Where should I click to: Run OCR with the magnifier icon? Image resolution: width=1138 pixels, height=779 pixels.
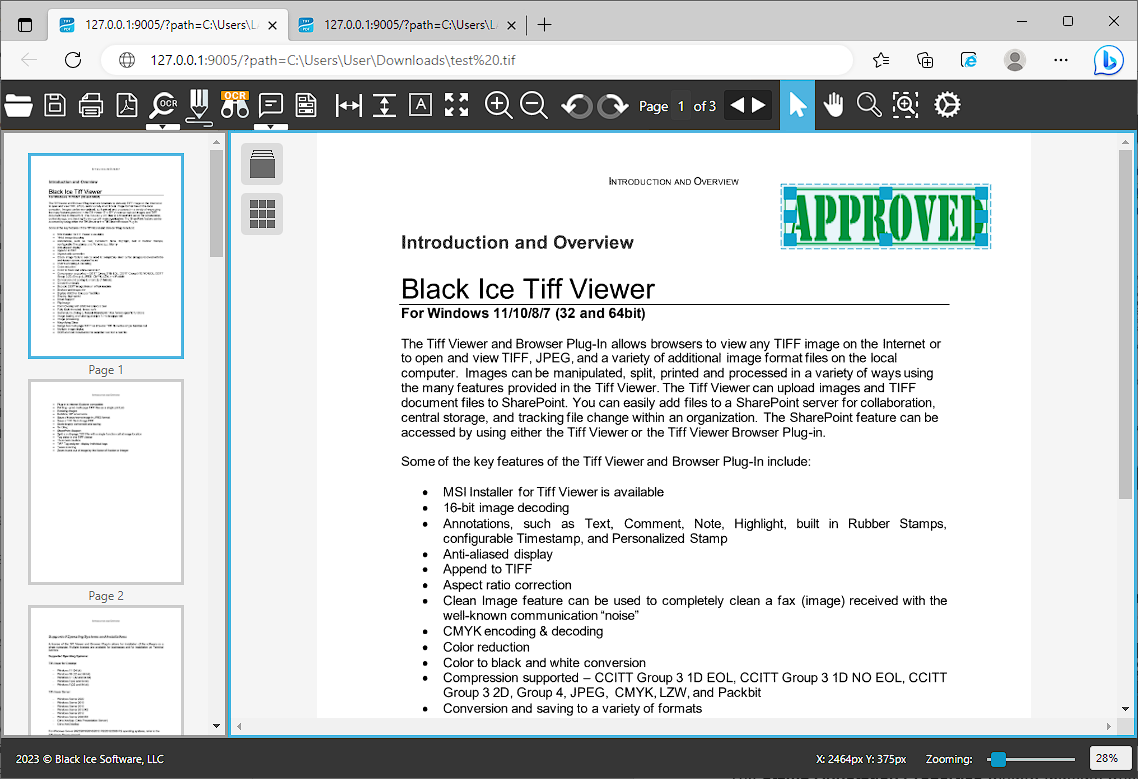point(163,106)
